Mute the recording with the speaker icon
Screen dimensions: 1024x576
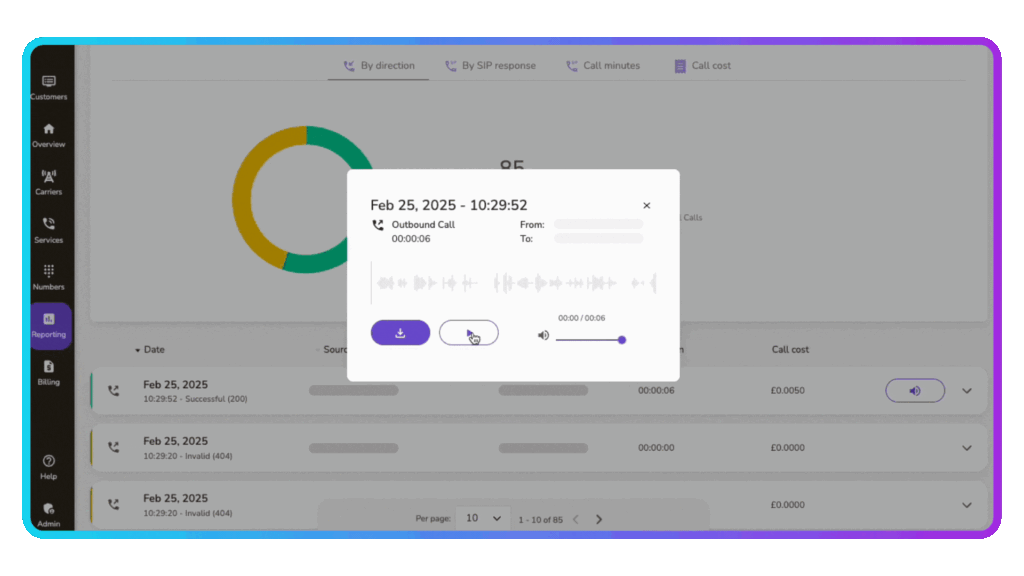(x=543, y=335)
